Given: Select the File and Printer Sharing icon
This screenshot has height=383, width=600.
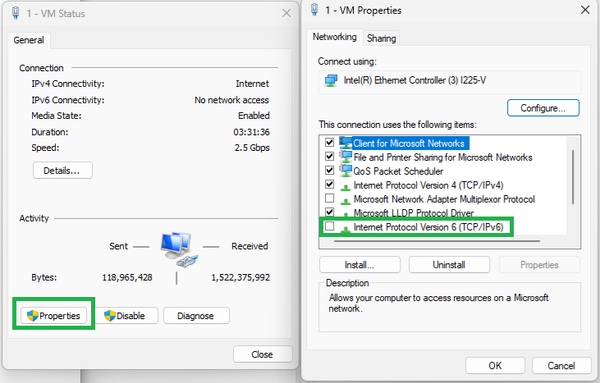Looking at the screenshot, I should pos(346,157).
